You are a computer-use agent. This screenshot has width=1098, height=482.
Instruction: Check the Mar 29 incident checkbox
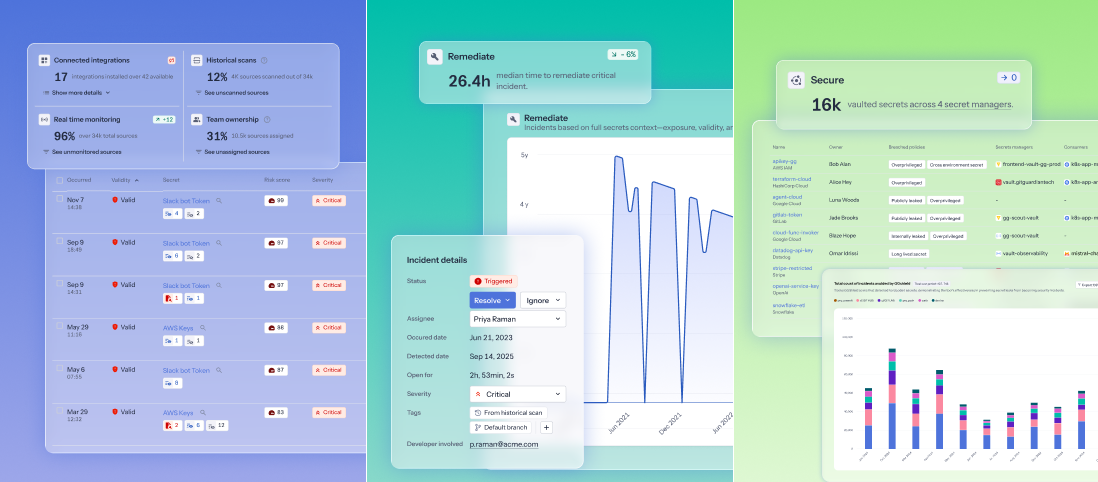(x=59, y=411)
